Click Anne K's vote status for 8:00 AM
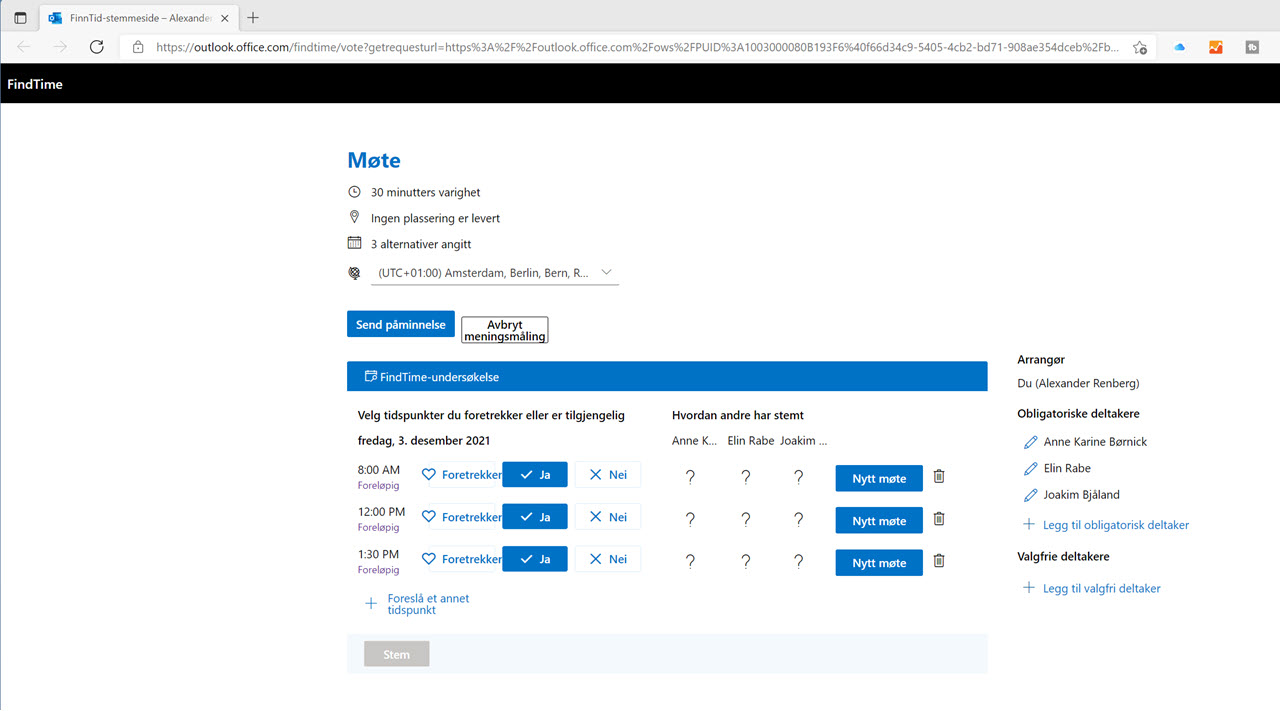1280x711 pixels. point(690,478)
